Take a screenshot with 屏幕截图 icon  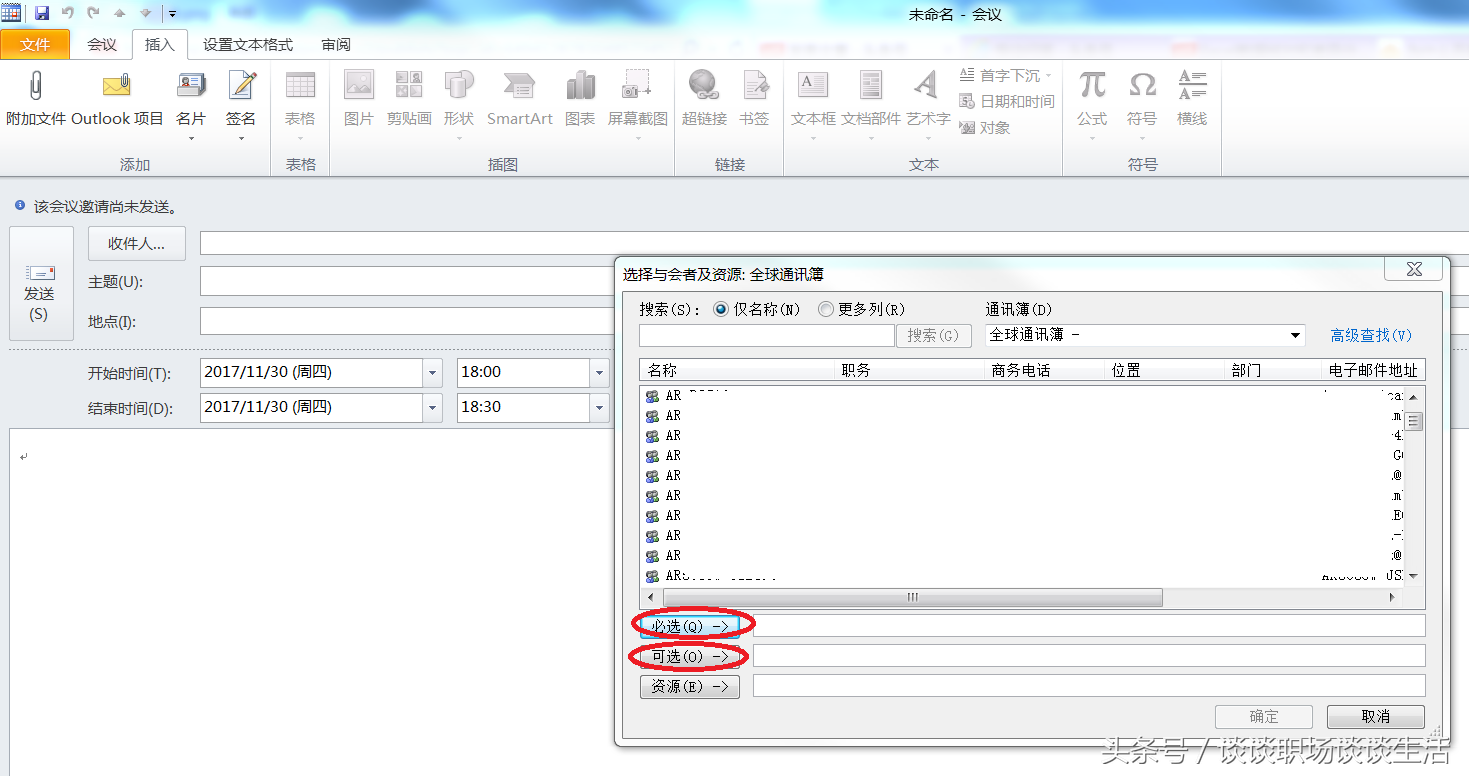637,87
